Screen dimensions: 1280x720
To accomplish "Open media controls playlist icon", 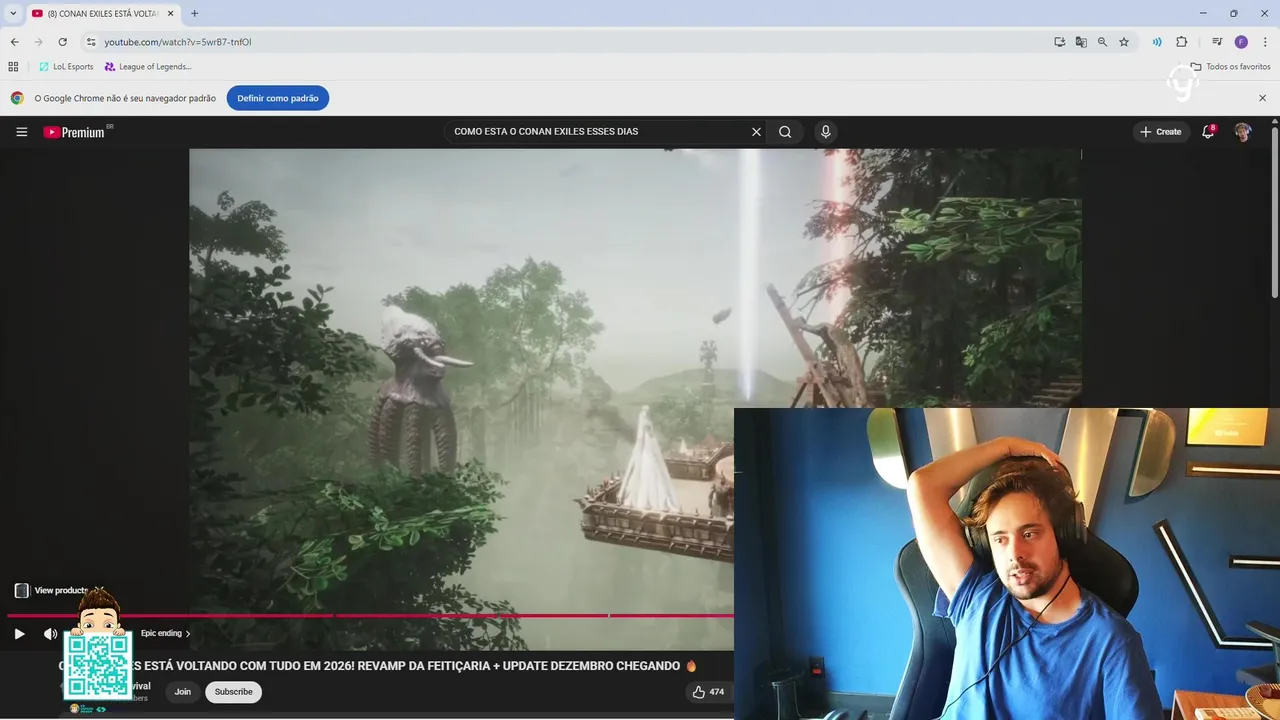I will (1217, 42).
